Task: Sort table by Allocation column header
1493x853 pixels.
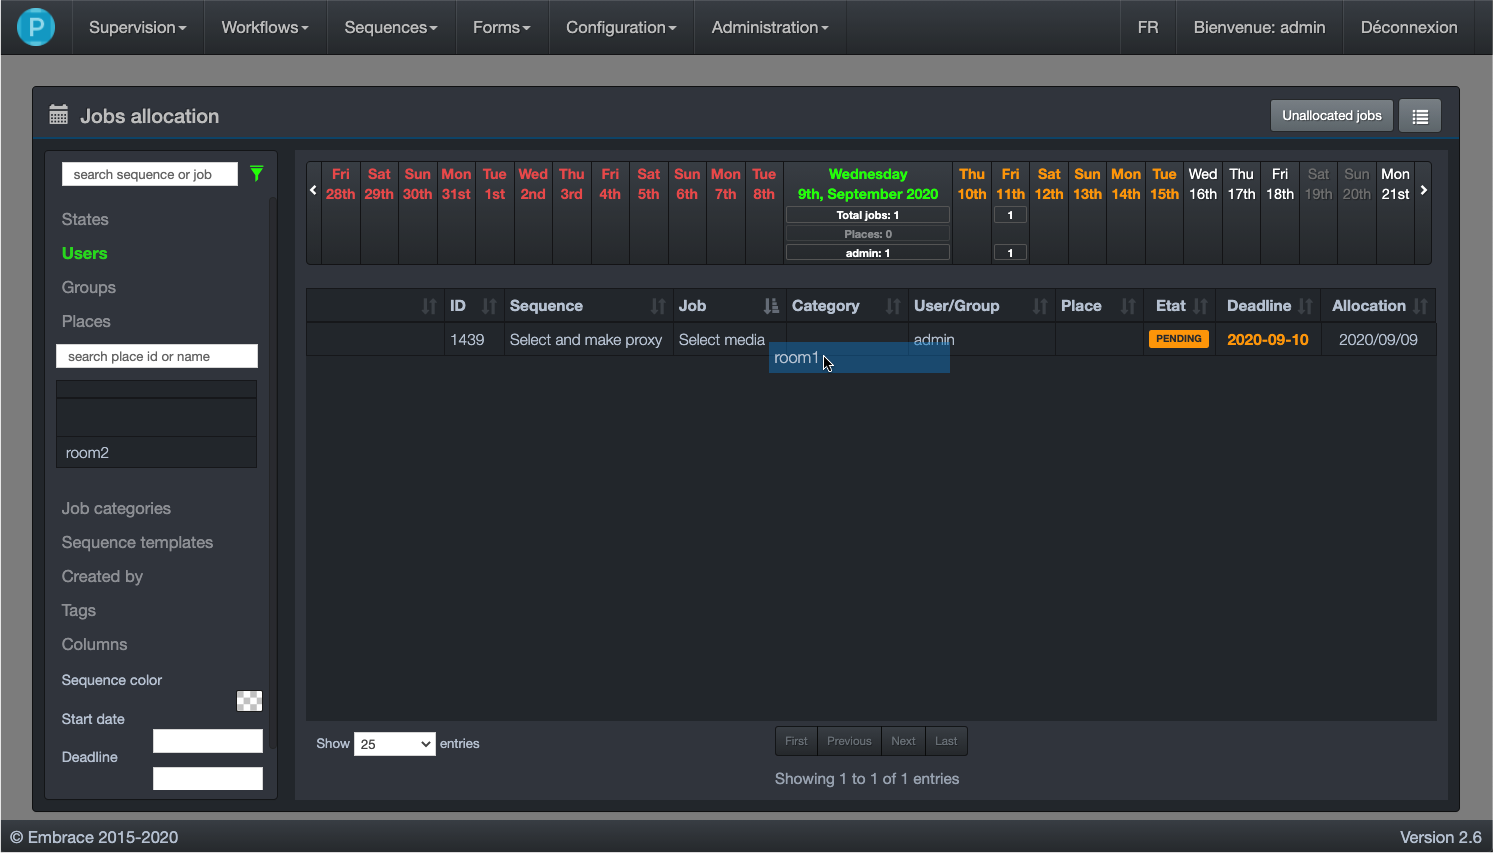Action: 1379,306
